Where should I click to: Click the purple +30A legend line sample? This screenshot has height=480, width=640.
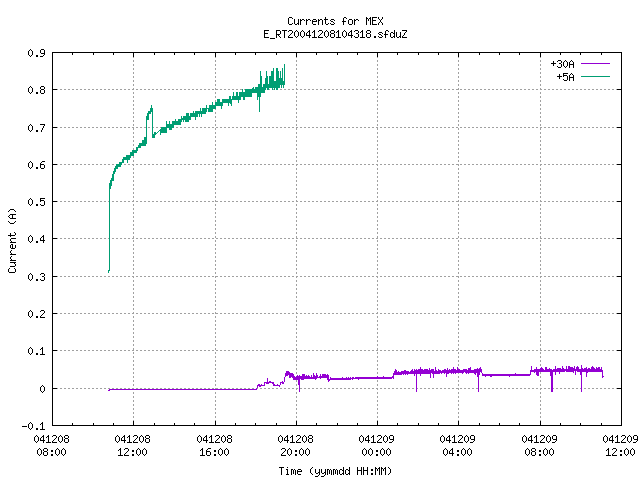595,64
